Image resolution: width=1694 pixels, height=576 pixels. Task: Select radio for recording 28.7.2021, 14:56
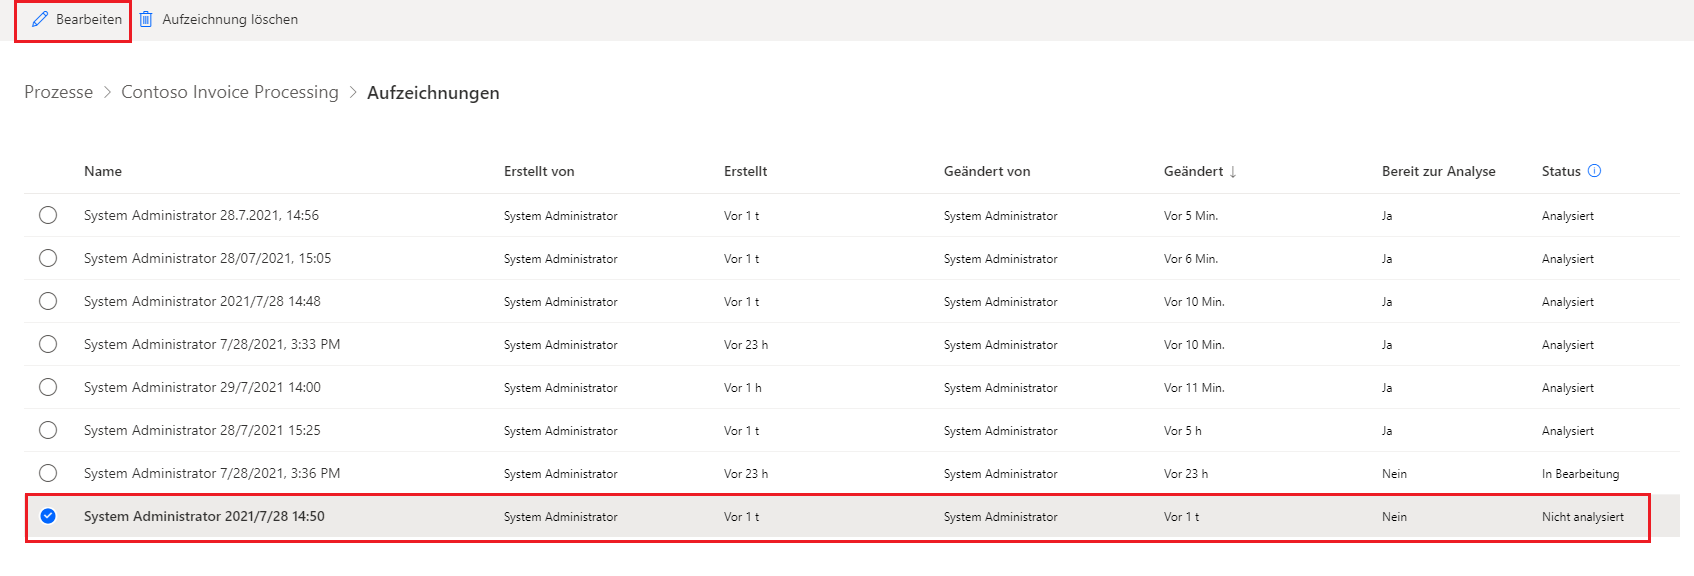pos(48,215)
